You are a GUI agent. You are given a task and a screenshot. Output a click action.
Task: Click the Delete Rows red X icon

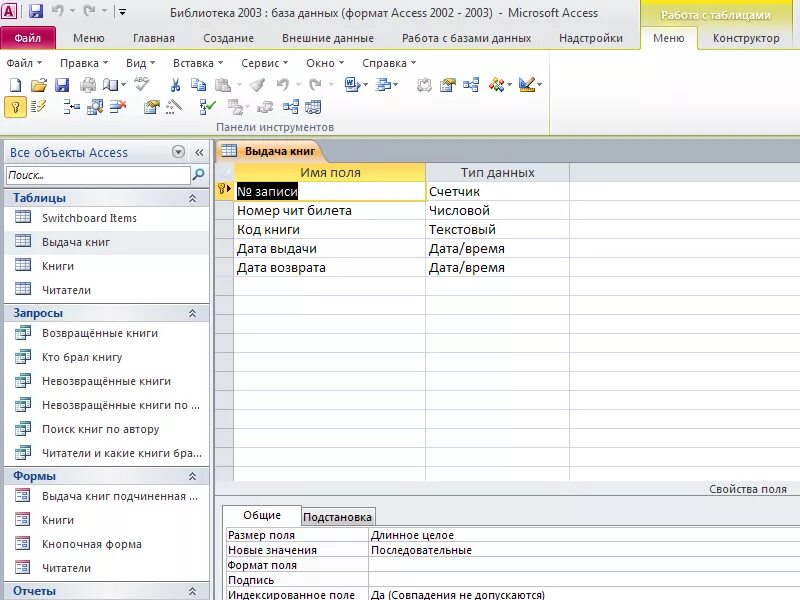tap(118, 107)
